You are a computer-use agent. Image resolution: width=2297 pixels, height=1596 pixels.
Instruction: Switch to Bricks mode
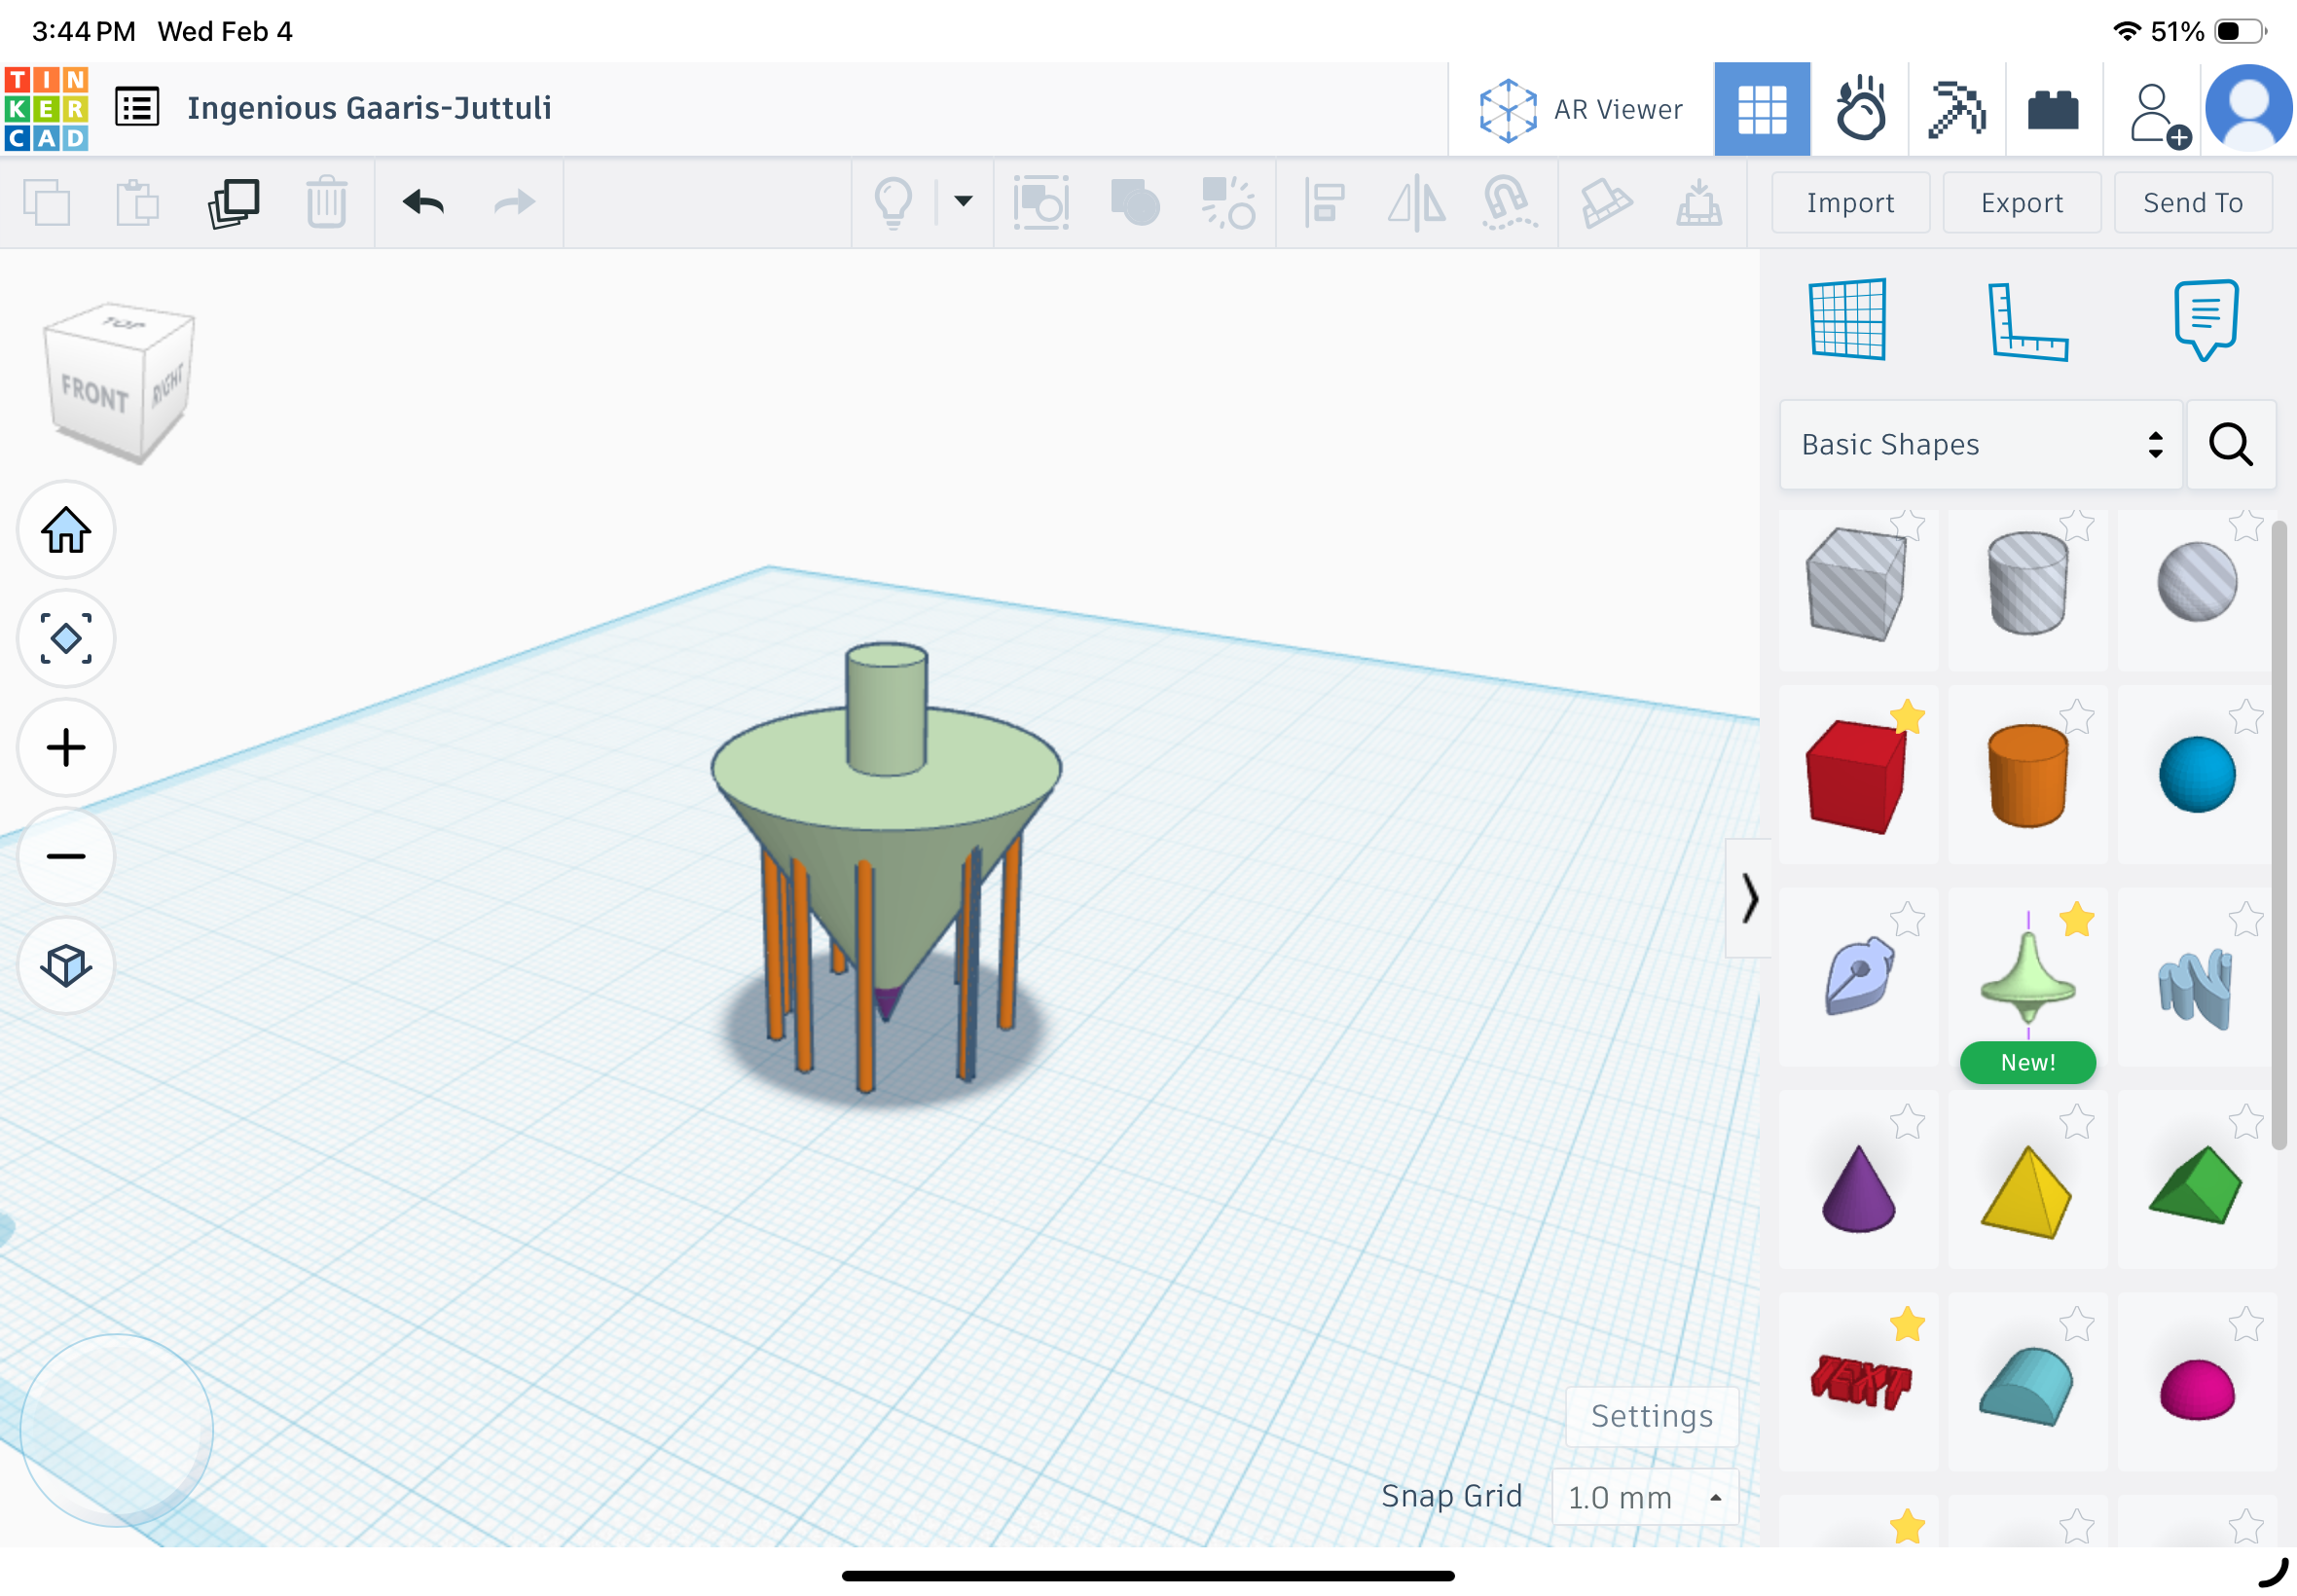tap(2053, 110)
